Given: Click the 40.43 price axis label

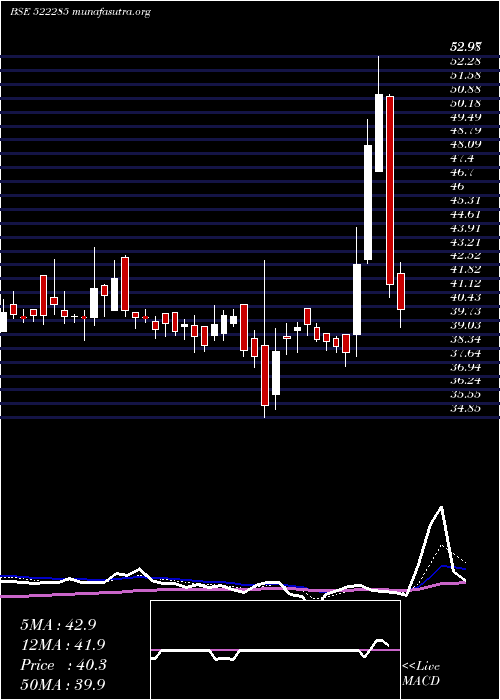Looking at the screenshot, I should [465, 297].
